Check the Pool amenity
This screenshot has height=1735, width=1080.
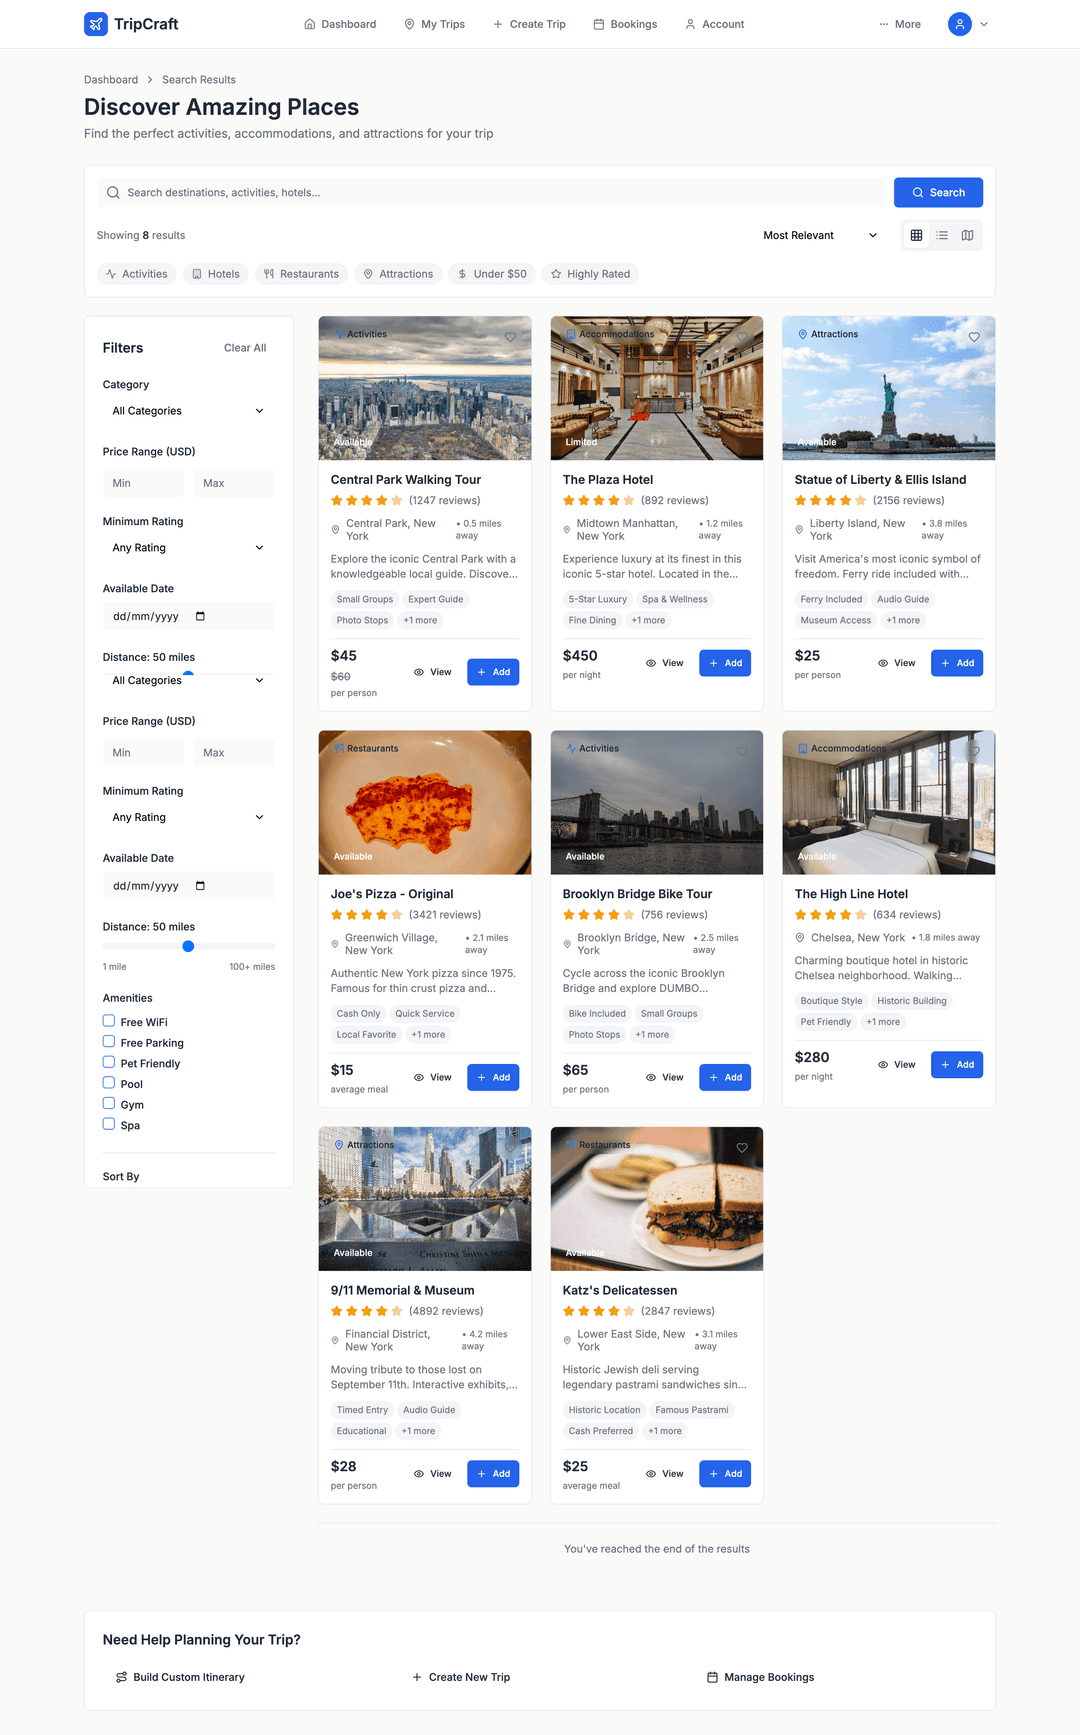pos(109,1083)
